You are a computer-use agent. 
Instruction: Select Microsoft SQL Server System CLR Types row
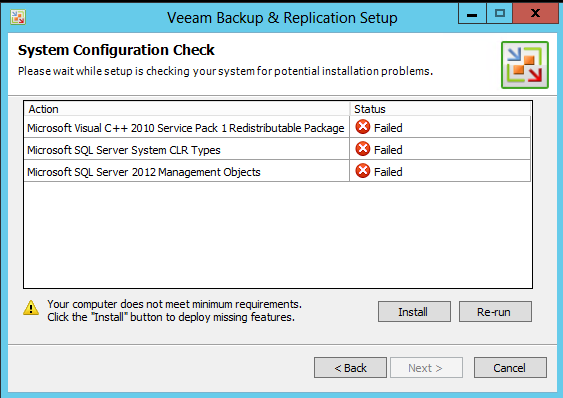[277, 149]
